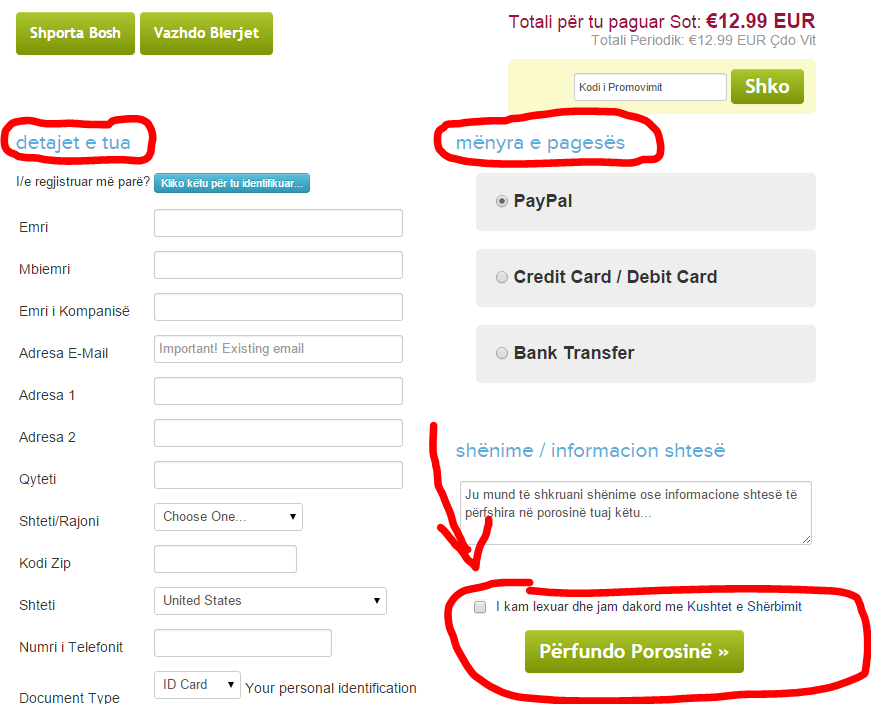
Task: Open the Shteti/Rajoni Choose One dropdown
Action: (x=228, y=517)
